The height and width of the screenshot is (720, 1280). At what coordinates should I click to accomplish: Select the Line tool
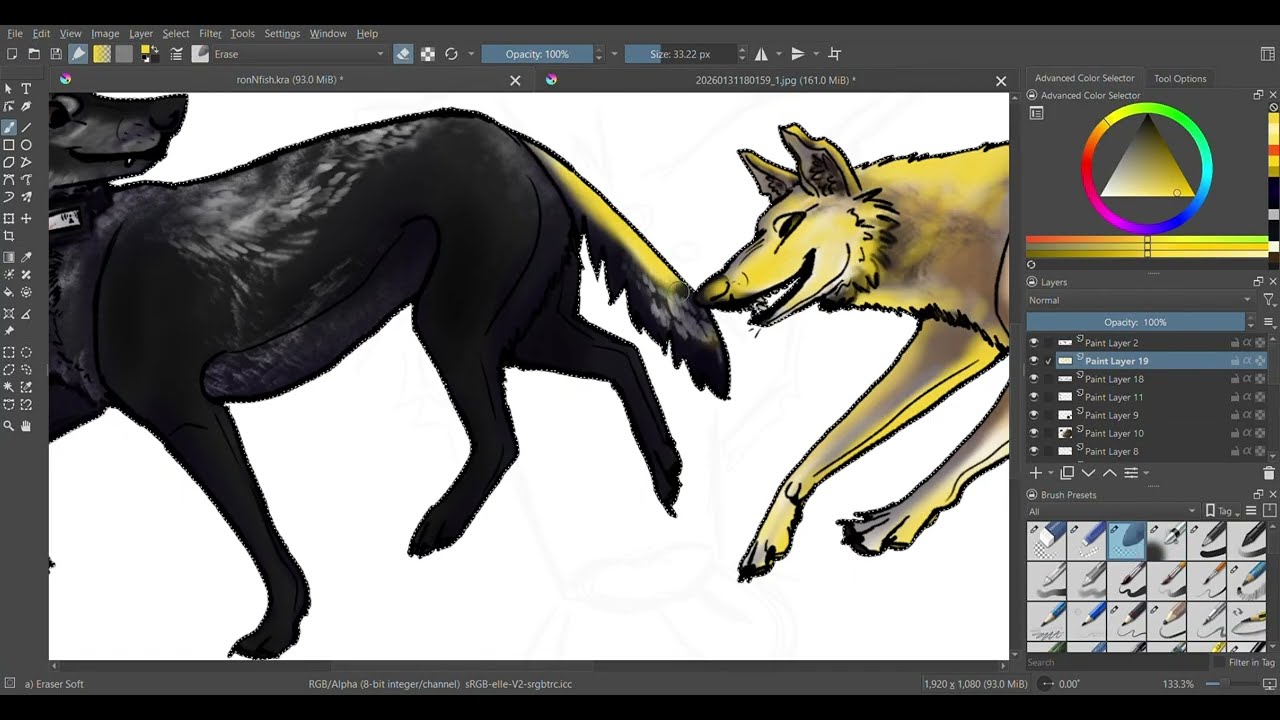click(x=27, y=127)
